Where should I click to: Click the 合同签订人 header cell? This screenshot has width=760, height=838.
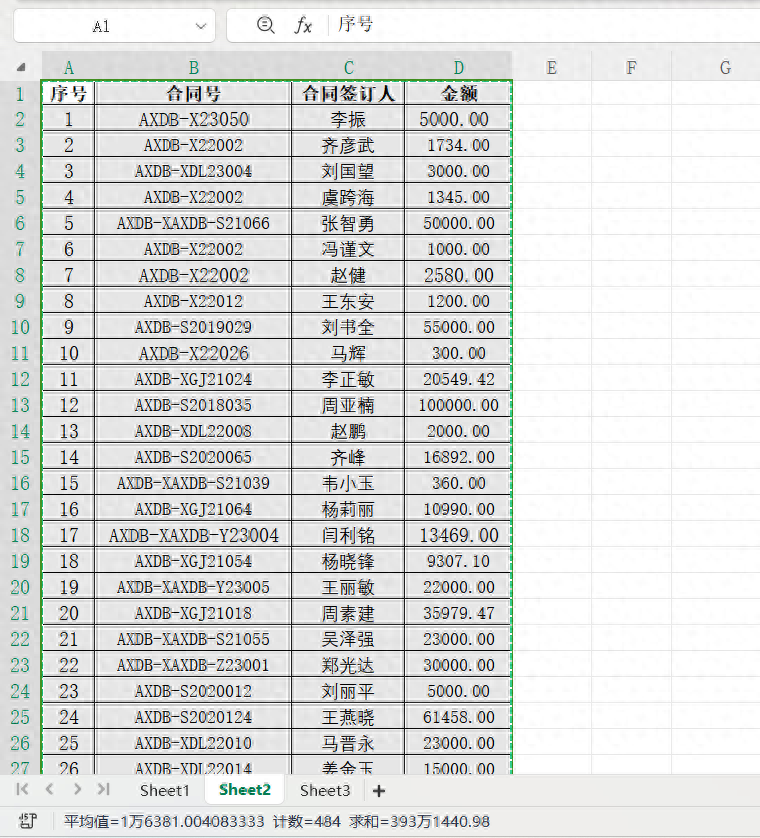348,94
